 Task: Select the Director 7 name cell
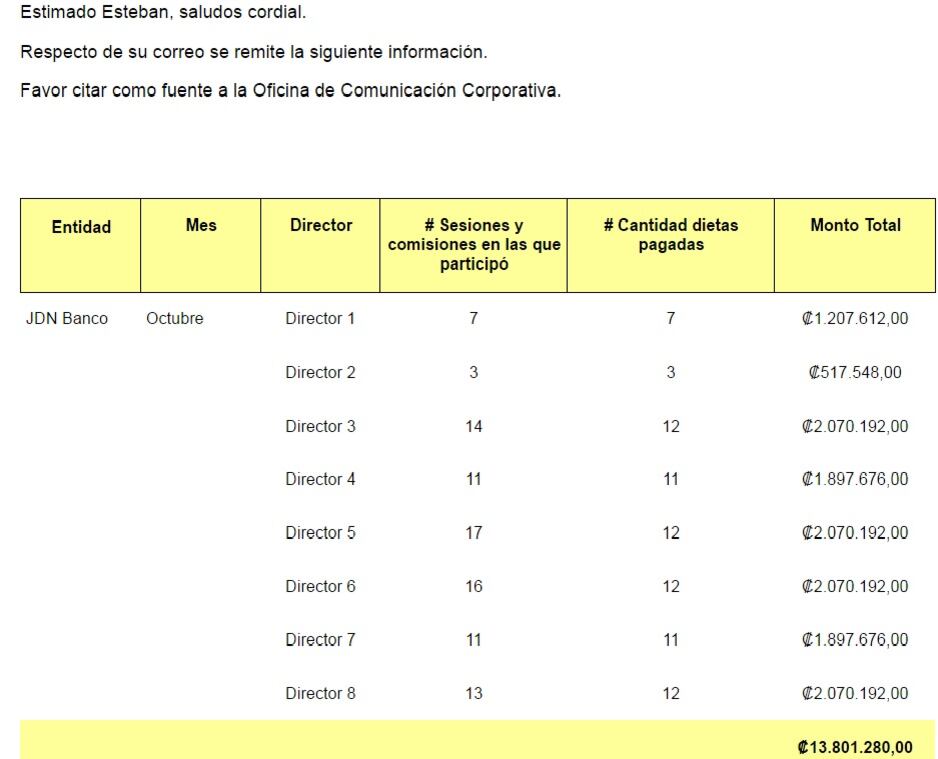click(x=320, y=640)
